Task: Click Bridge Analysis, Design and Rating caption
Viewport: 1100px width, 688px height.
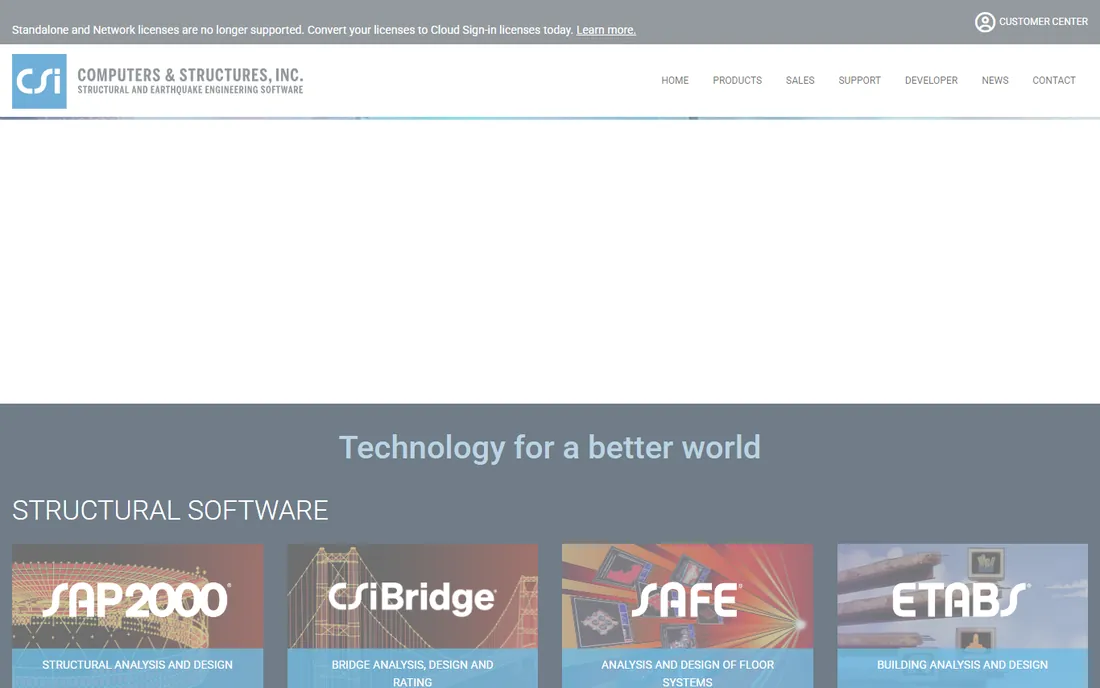Action: click(x=412, y=673)
